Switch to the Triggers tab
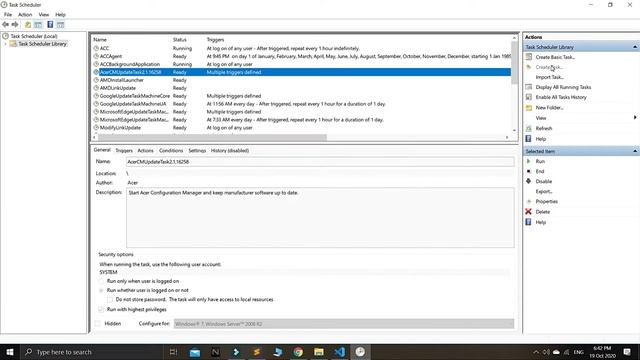Viewport: 640px width, 360px height. point(124,151)
